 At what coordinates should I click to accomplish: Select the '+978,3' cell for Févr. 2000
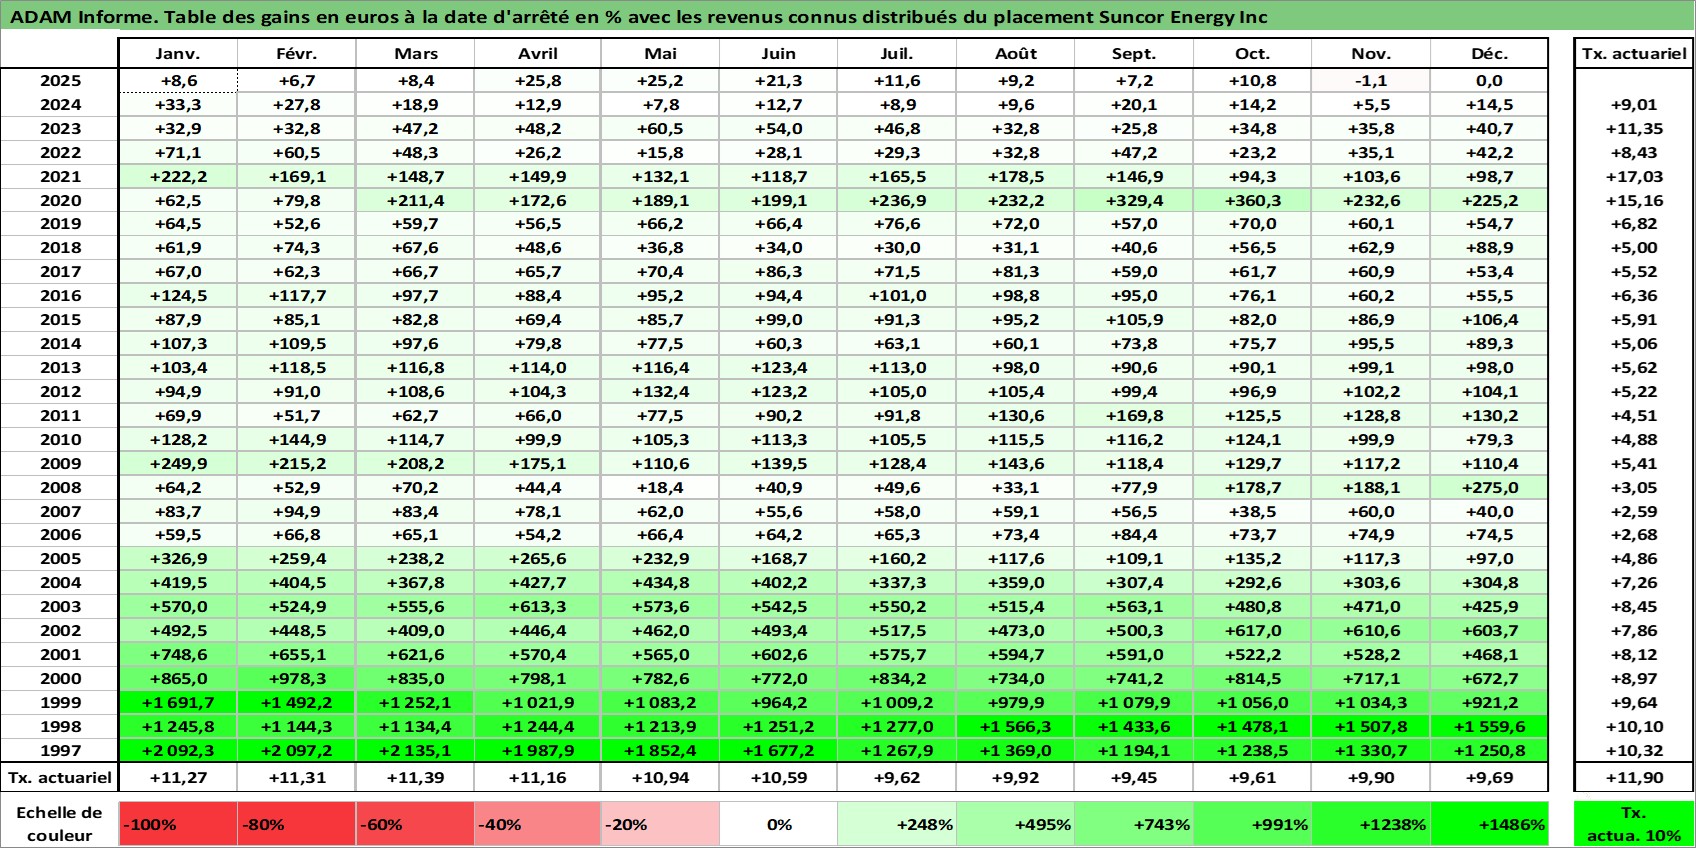[x=297, y=678]
